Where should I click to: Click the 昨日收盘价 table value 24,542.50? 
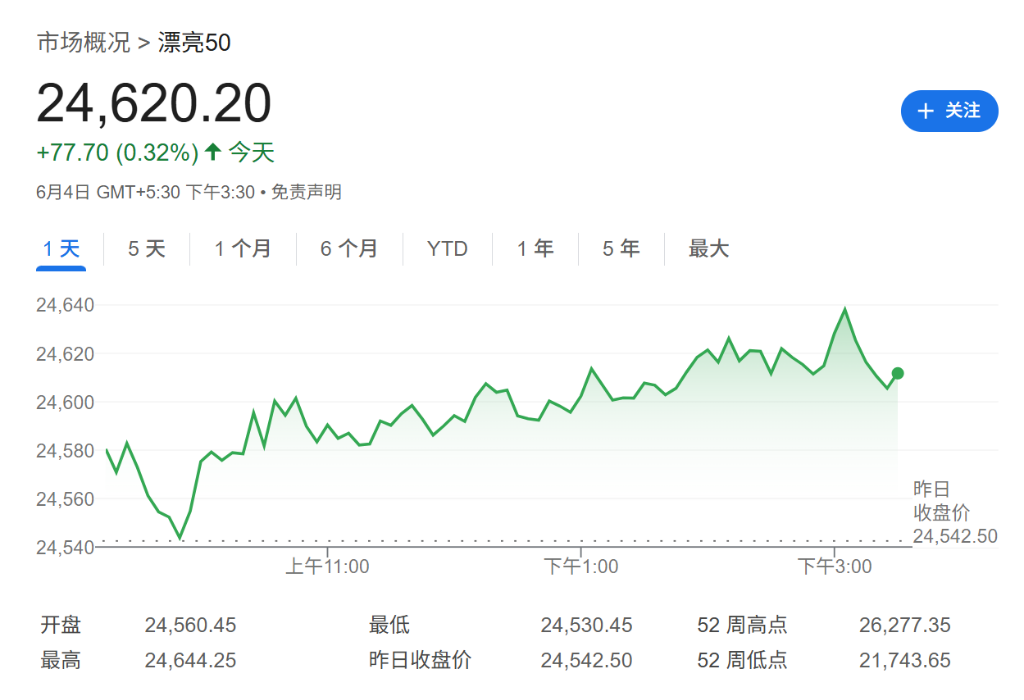tap(586, 661)
